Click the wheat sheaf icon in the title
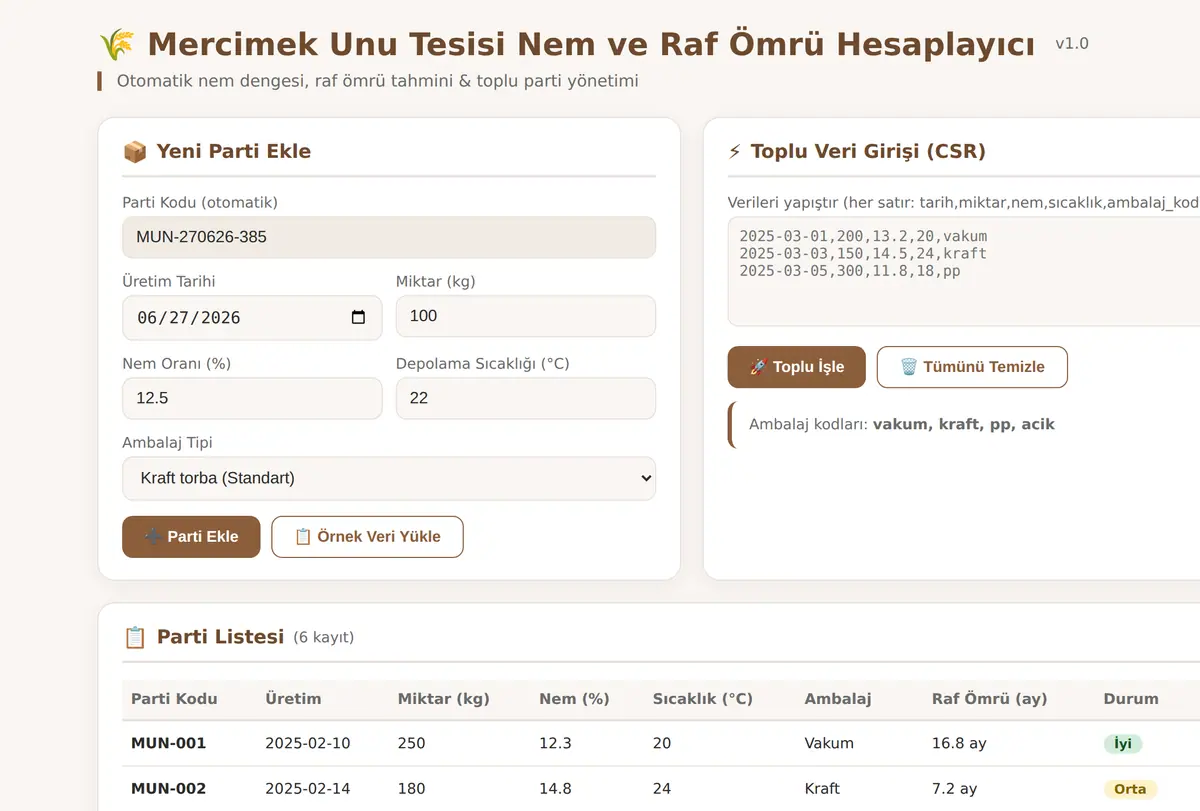Screen dimensions: 1200x811 click(117, 44)
